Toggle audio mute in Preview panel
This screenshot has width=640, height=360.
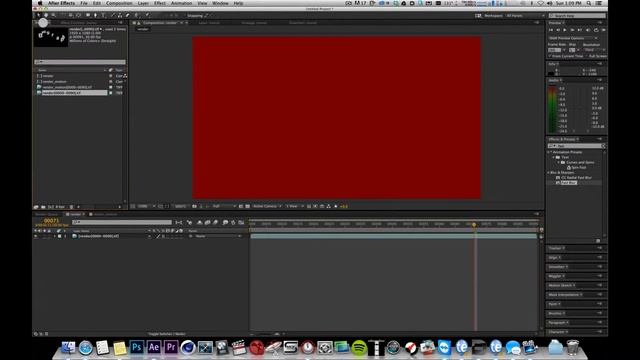pyautogui.click(x=588, y=30)
